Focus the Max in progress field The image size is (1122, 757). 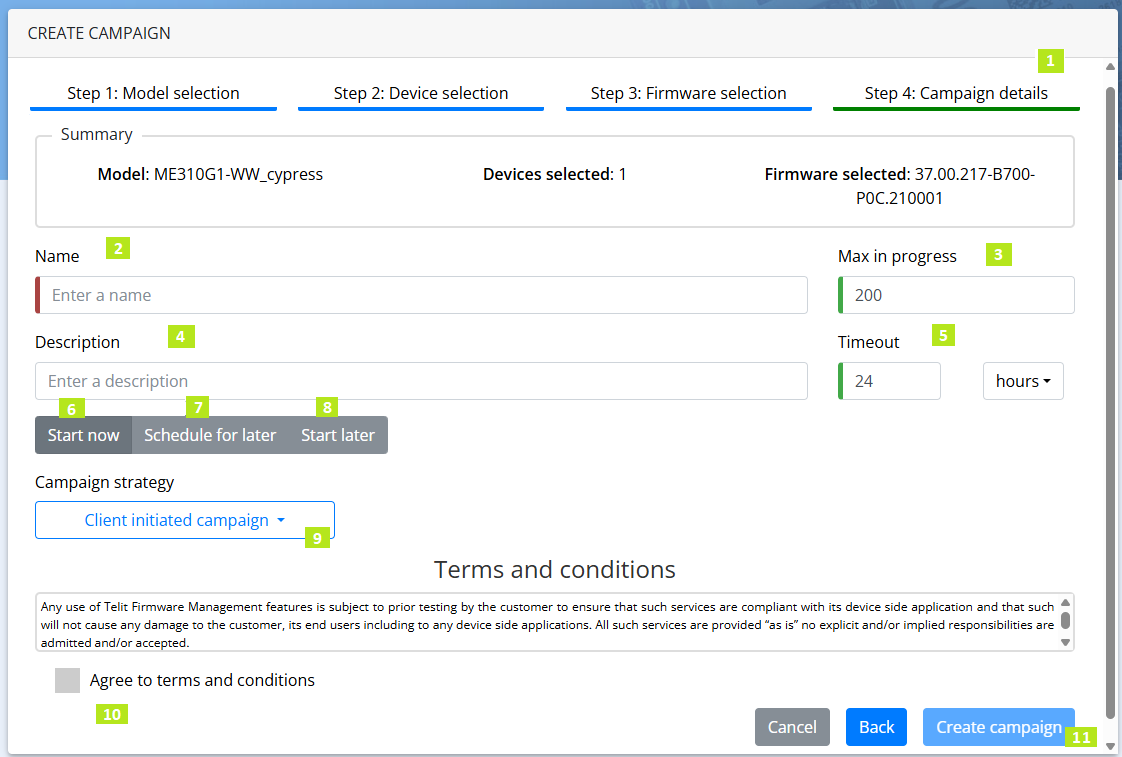click(956, 295)
